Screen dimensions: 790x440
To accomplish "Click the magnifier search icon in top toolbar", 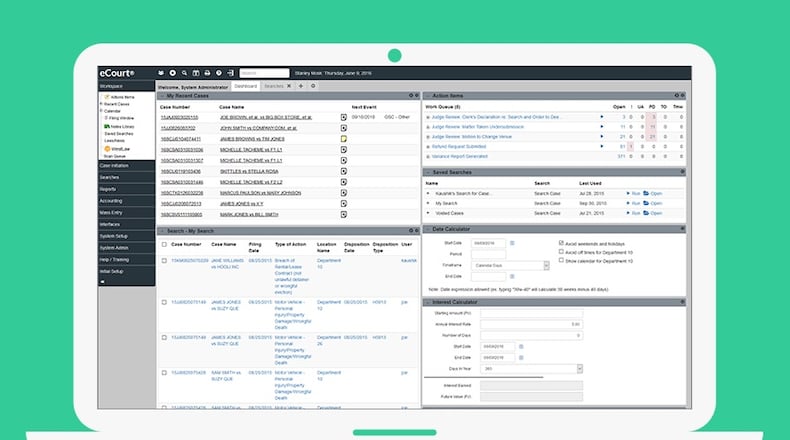I will click(184, 73).
